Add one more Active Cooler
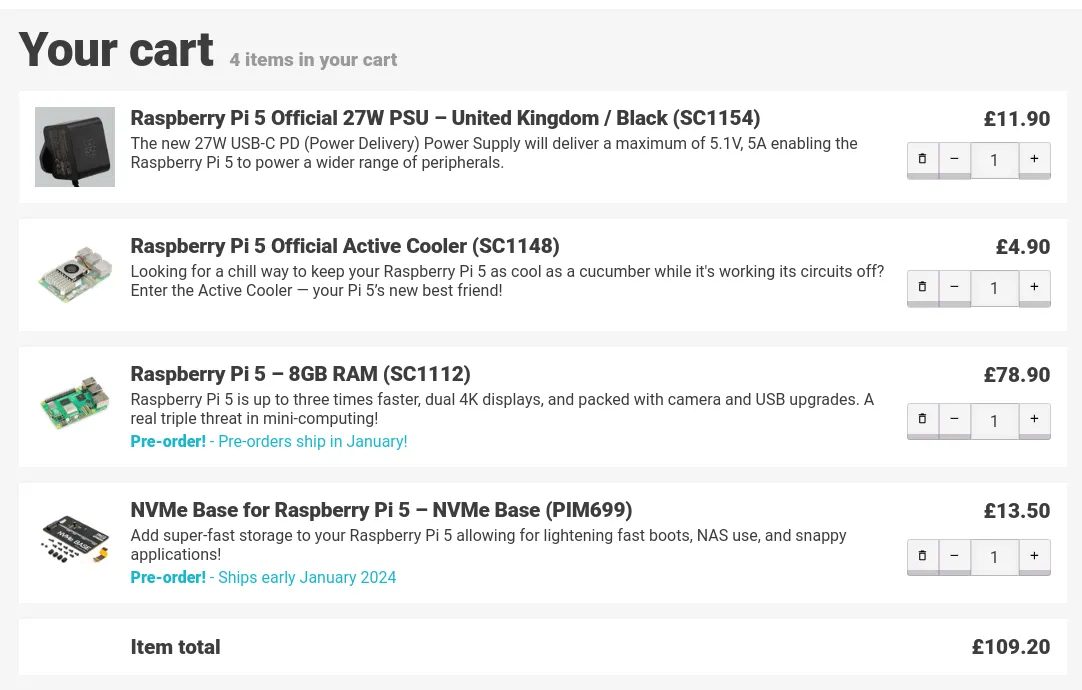 [1034, 287]
